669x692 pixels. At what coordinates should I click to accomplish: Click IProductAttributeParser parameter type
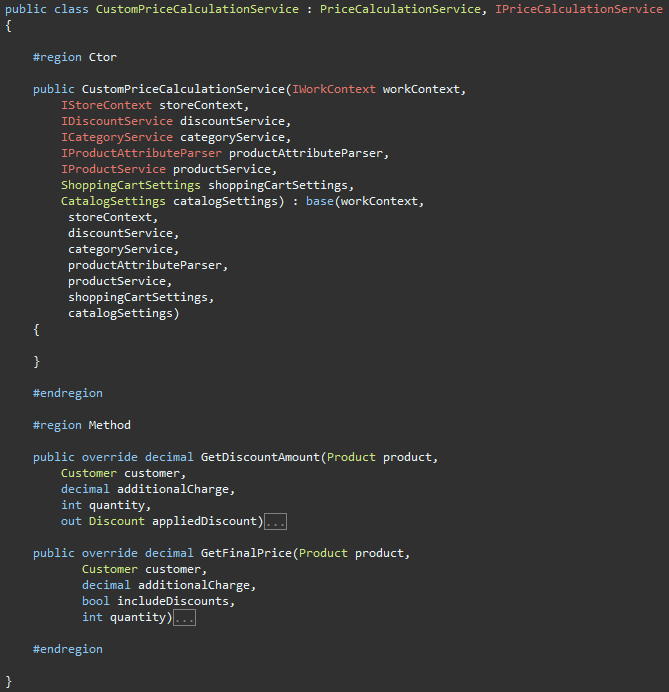(x=141, y=153)
